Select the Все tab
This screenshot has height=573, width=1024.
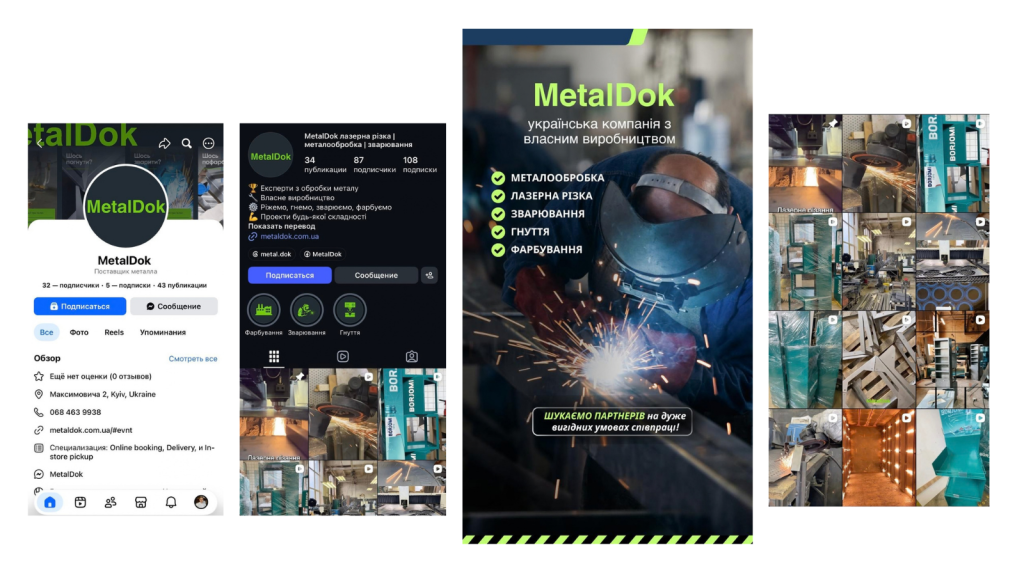coord(46,332)
